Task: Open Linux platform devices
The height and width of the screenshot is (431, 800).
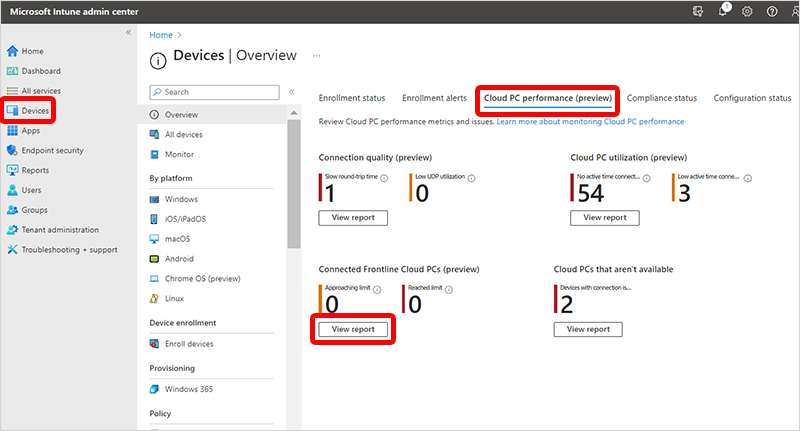Action: pos(167,299)
